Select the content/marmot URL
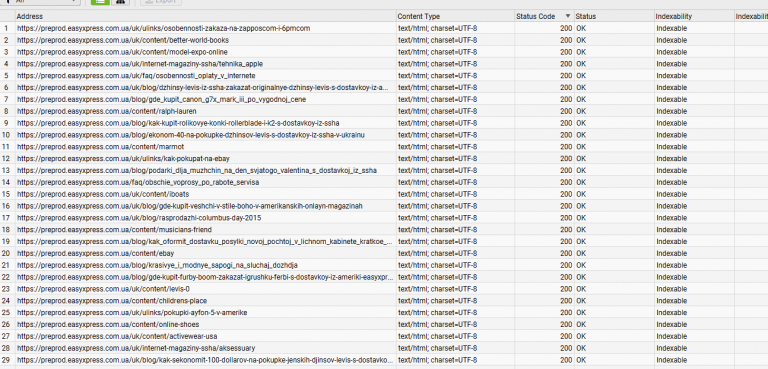 tap(100, 147)
